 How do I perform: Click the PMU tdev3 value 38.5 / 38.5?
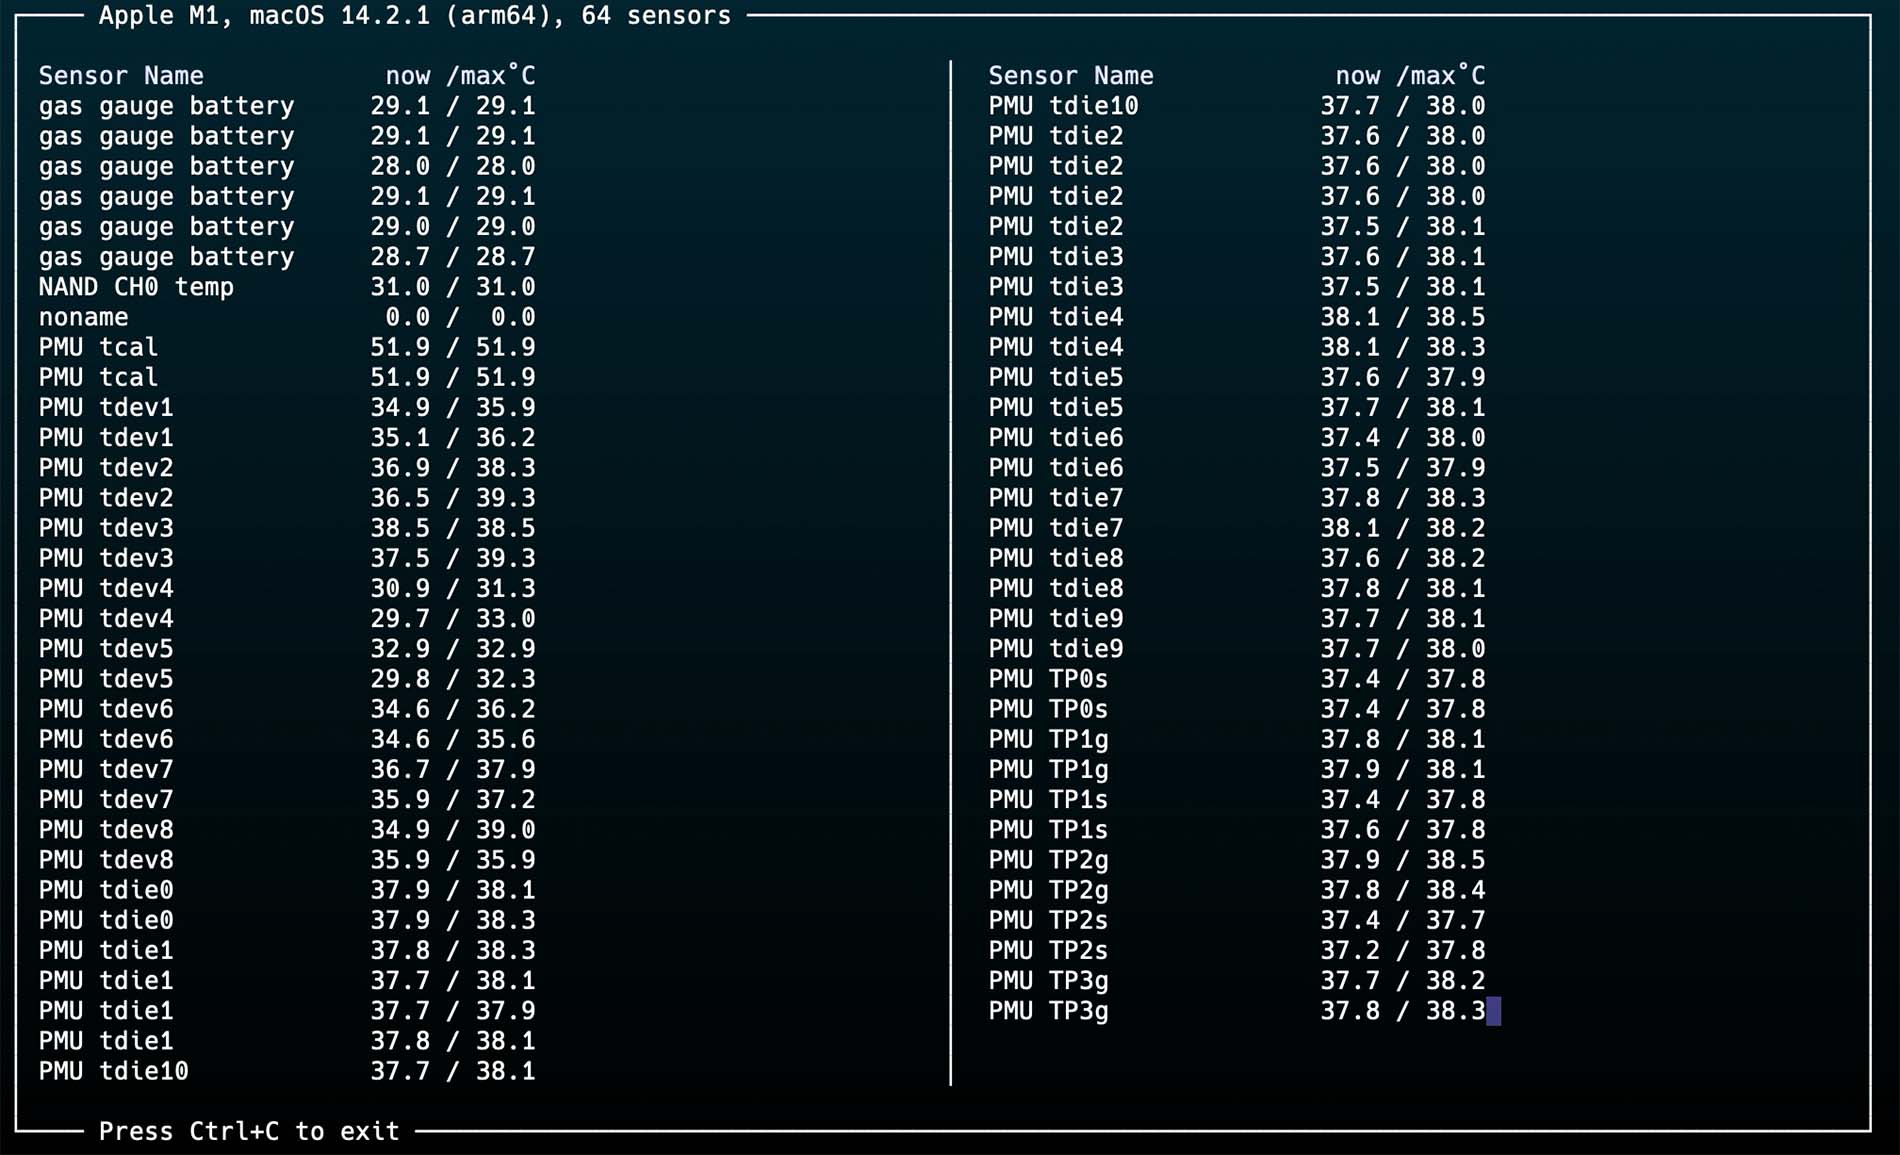[452, 528]
